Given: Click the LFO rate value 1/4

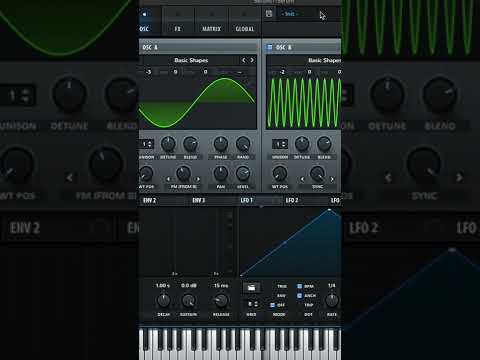Looking at the screenshot, I should [332, 286].
